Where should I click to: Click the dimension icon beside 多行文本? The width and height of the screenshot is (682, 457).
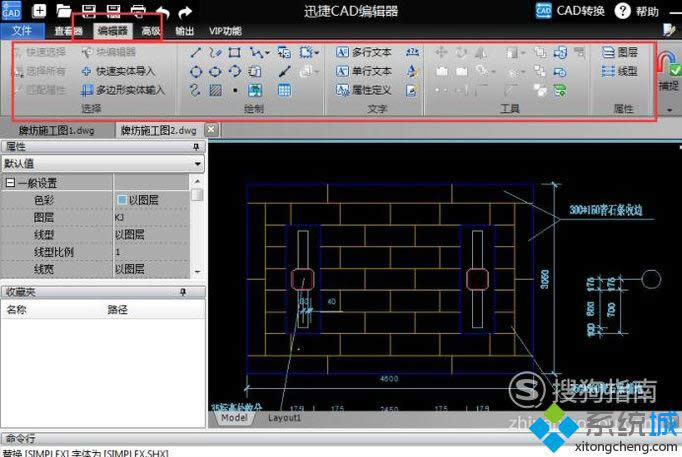click(x=412, y=52)
